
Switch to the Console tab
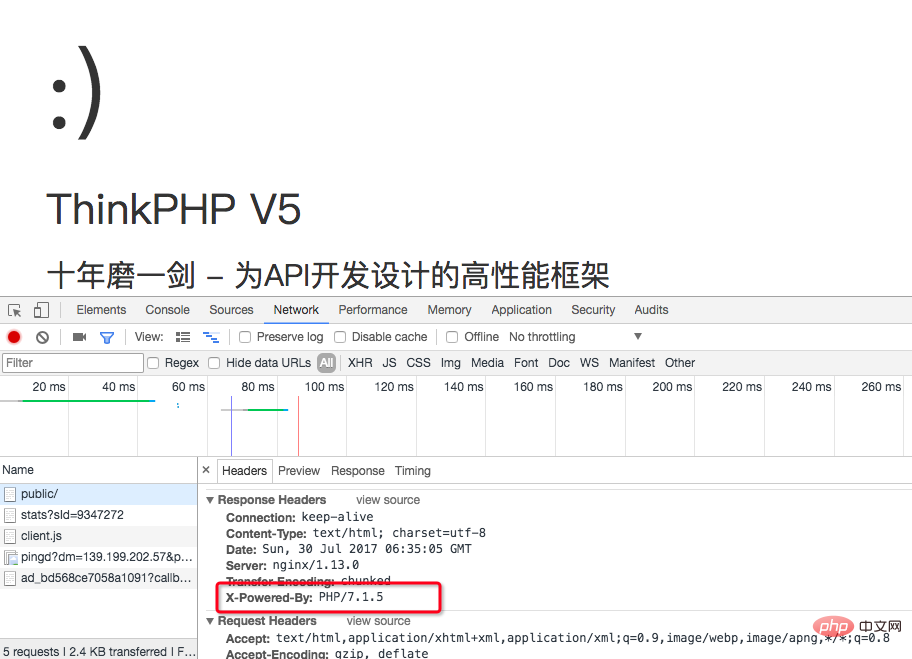tap(168, 310)
